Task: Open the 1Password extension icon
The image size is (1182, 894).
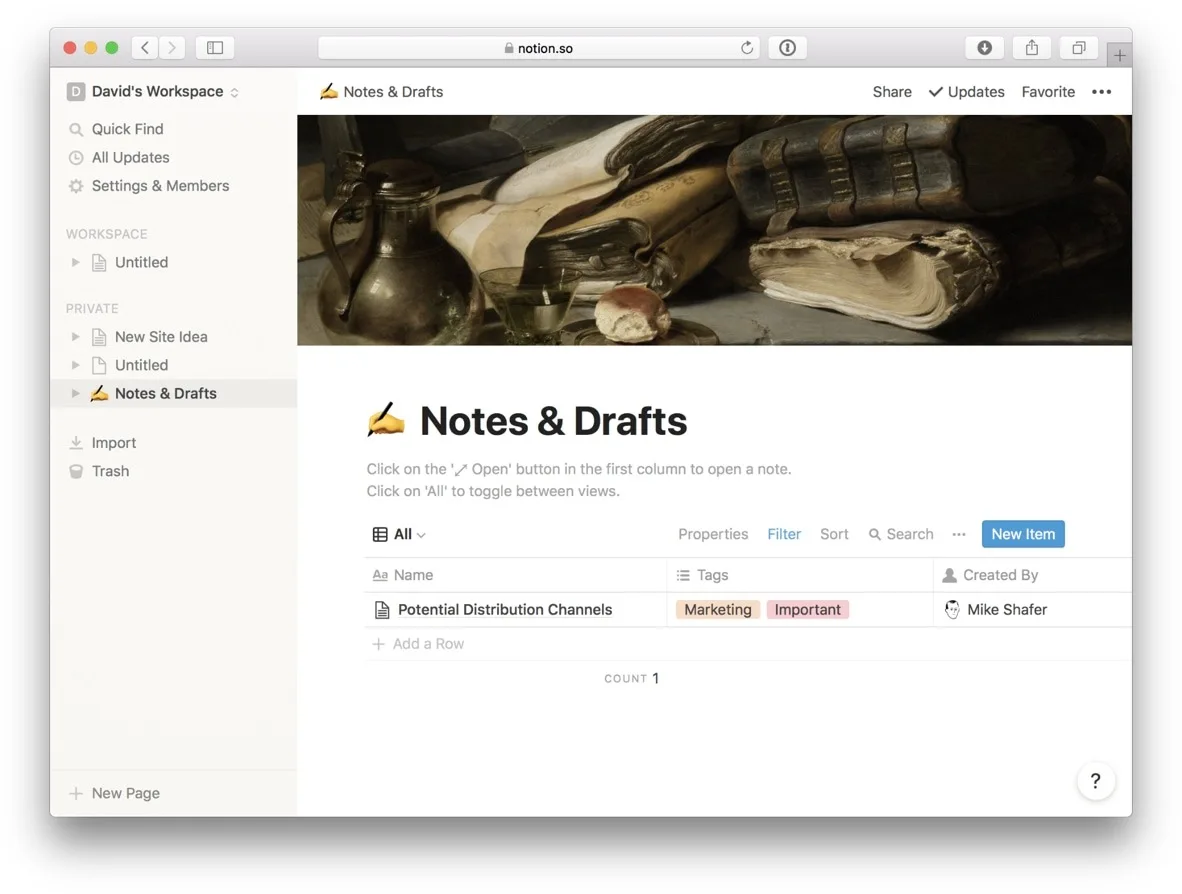Action: [788, 47]
